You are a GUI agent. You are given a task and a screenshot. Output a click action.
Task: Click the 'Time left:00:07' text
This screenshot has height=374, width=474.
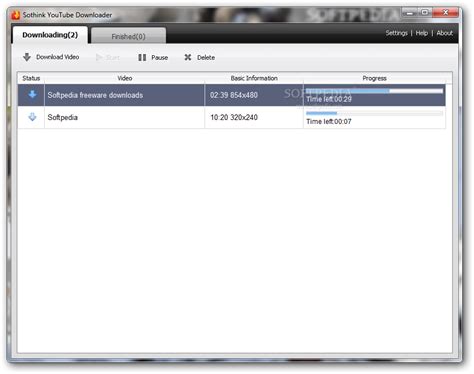329,122
